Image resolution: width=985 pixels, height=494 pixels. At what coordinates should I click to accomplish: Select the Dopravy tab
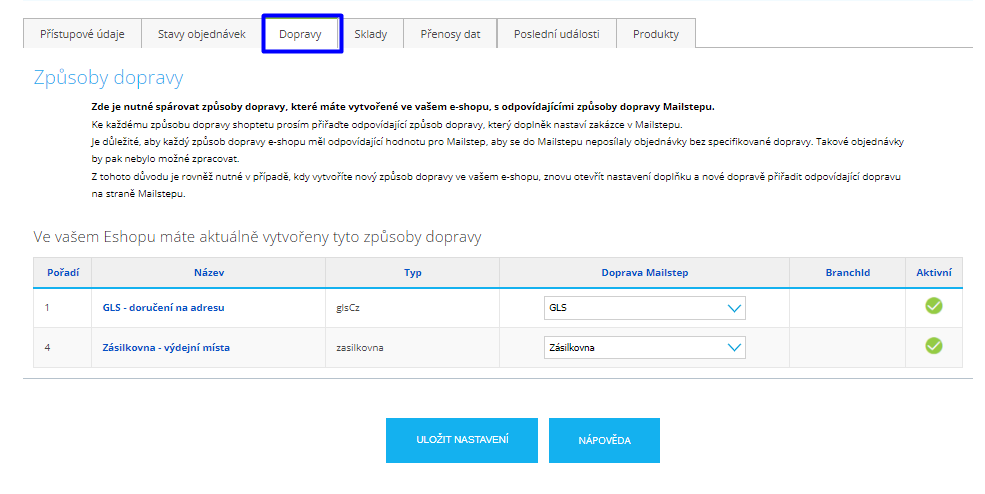pos(301,34)
